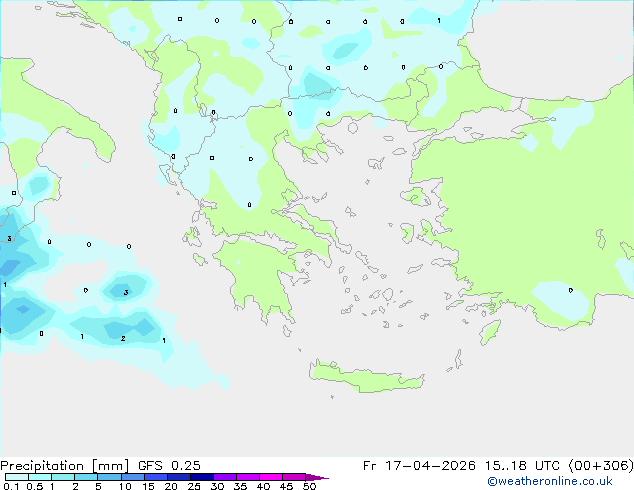This screenshot has width=634, height=490.
Task: Click the "GFS 0.25" model label
Action: tap(169, 466)
